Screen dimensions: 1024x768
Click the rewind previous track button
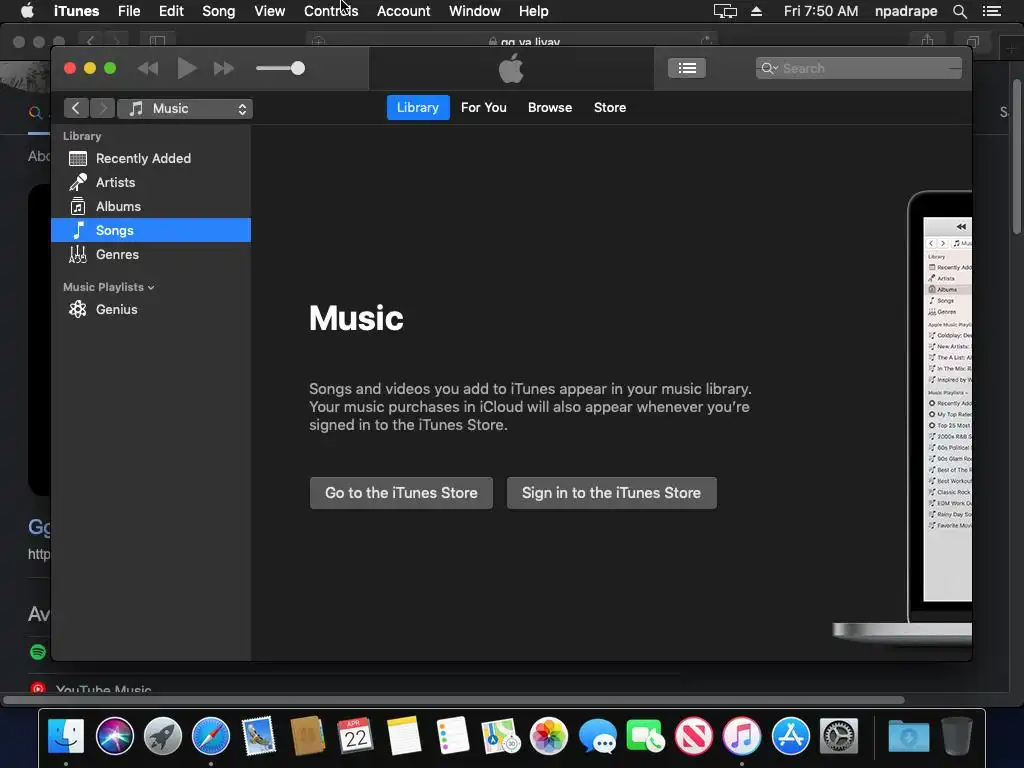[148, 68]
